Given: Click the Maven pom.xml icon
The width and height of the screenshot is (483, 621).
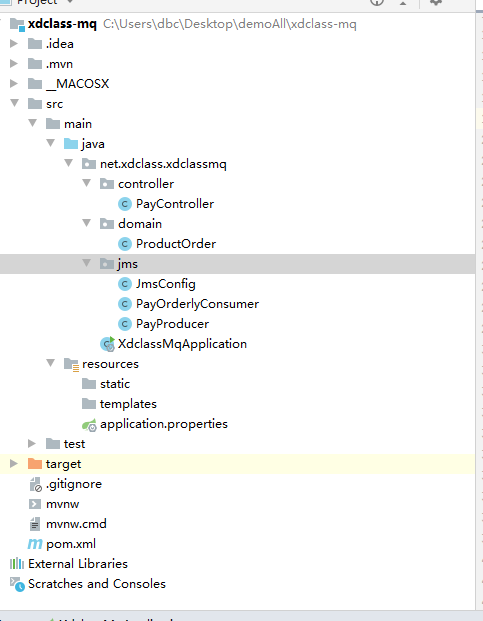Looking at the screenshot, I should click(35, 544).
